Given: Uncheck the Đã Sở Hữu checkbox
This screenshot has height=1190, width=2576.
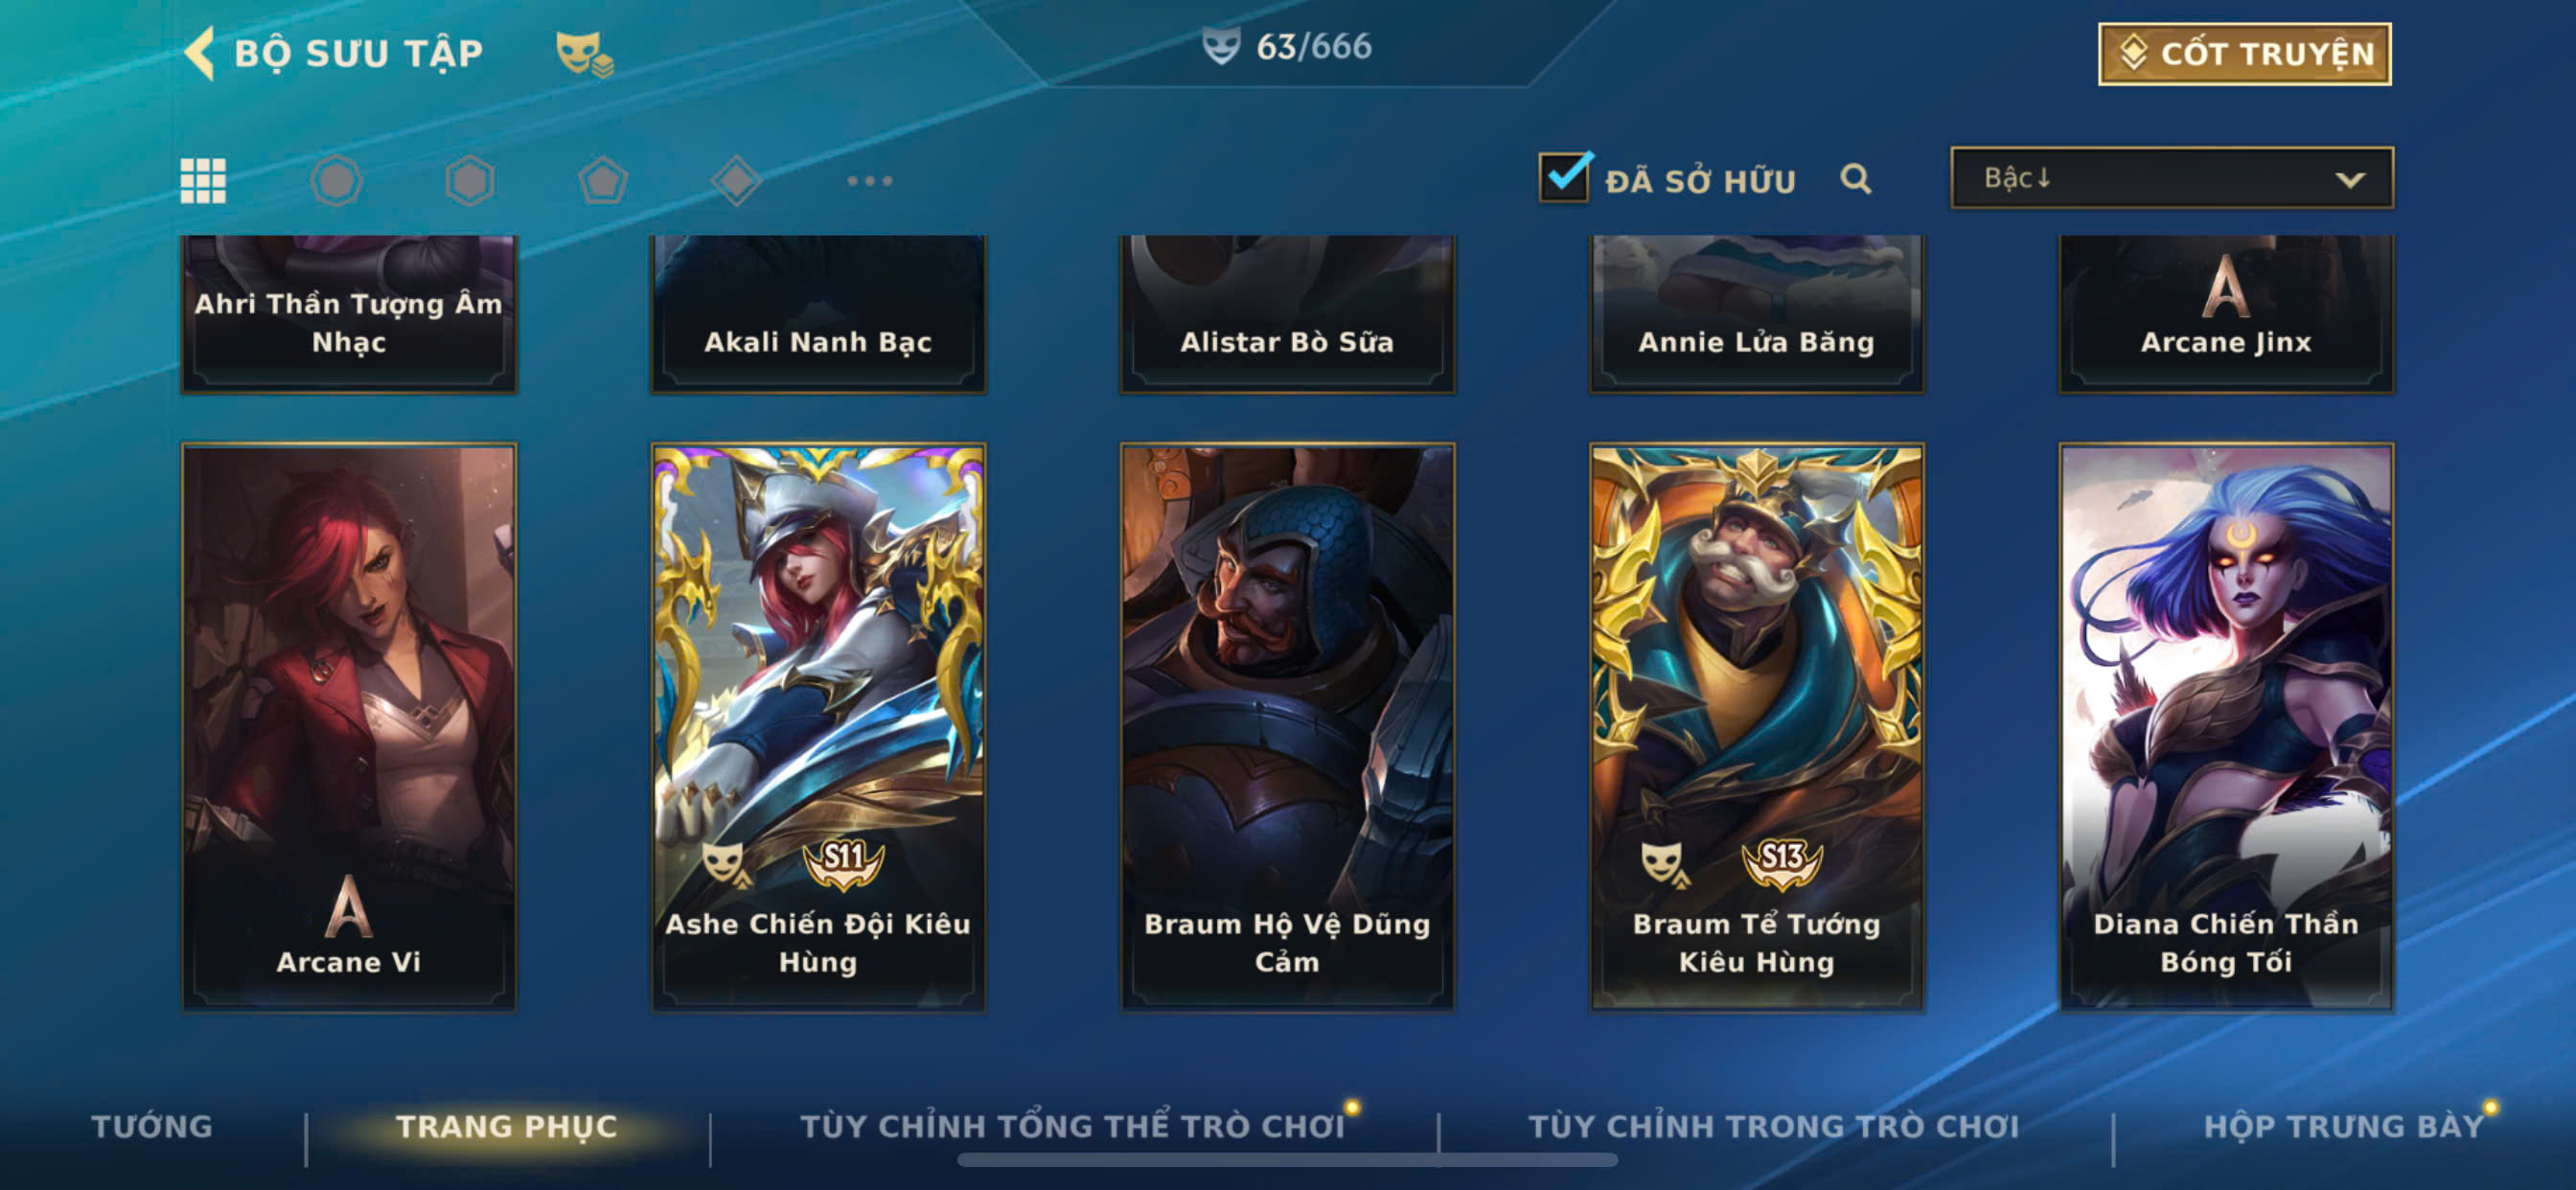Looking at the screenshot, I should coord(1564,177).
